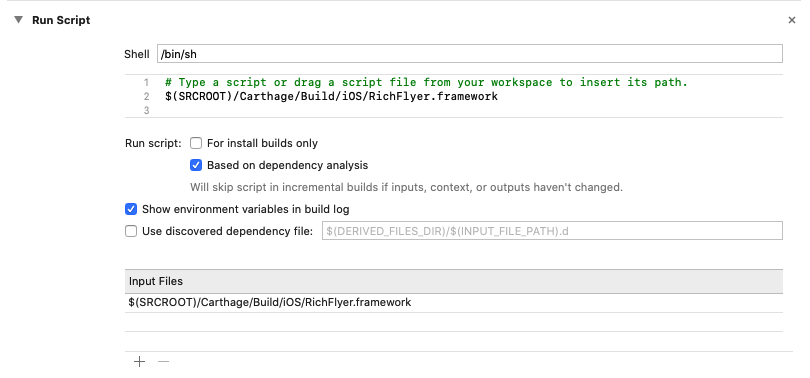Click the discovered dependency file path field

coord(552,231)
